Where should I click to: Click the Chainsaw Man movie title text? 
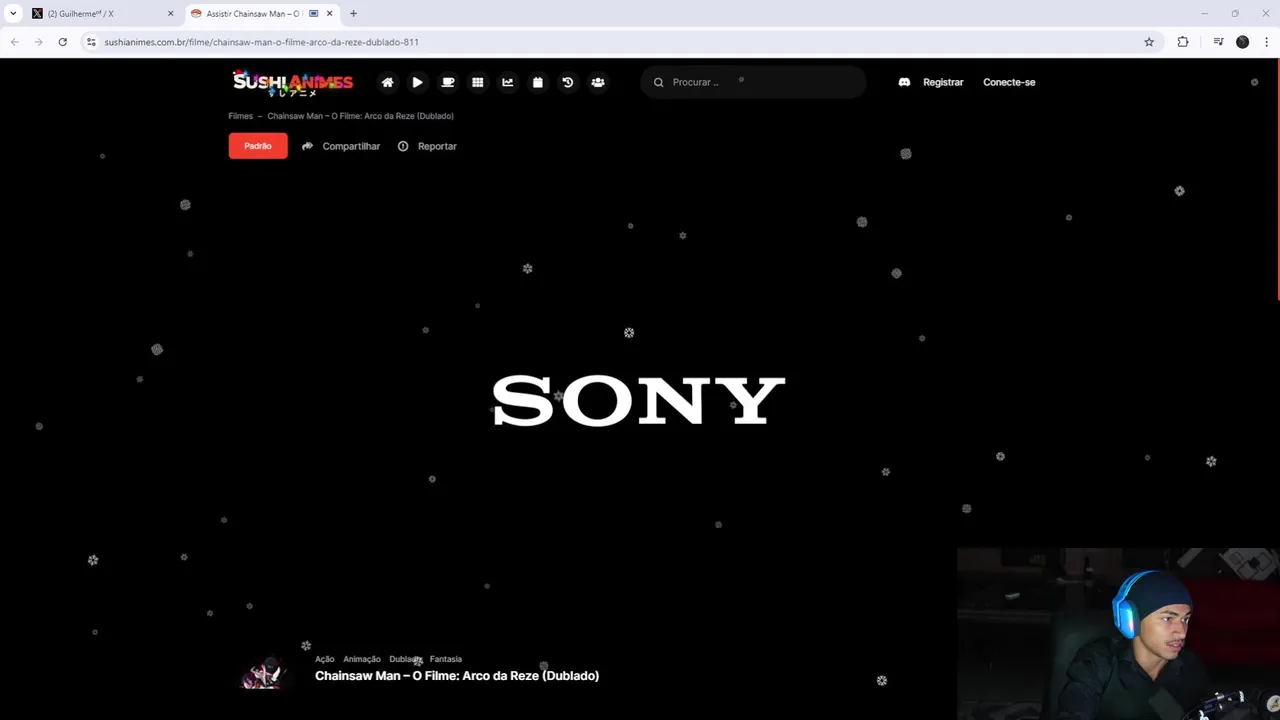[457, 676]
